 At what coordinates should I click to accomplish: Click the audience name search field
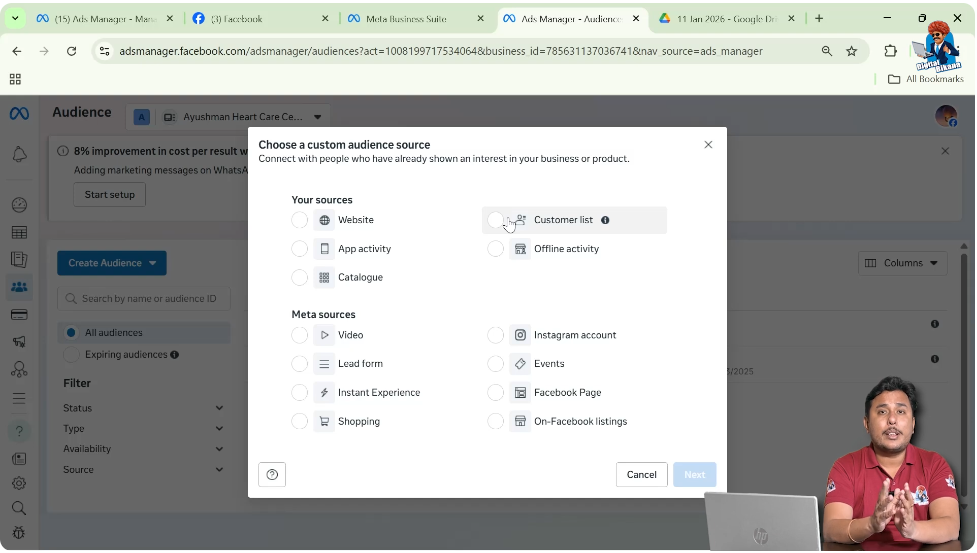(144, 299)
